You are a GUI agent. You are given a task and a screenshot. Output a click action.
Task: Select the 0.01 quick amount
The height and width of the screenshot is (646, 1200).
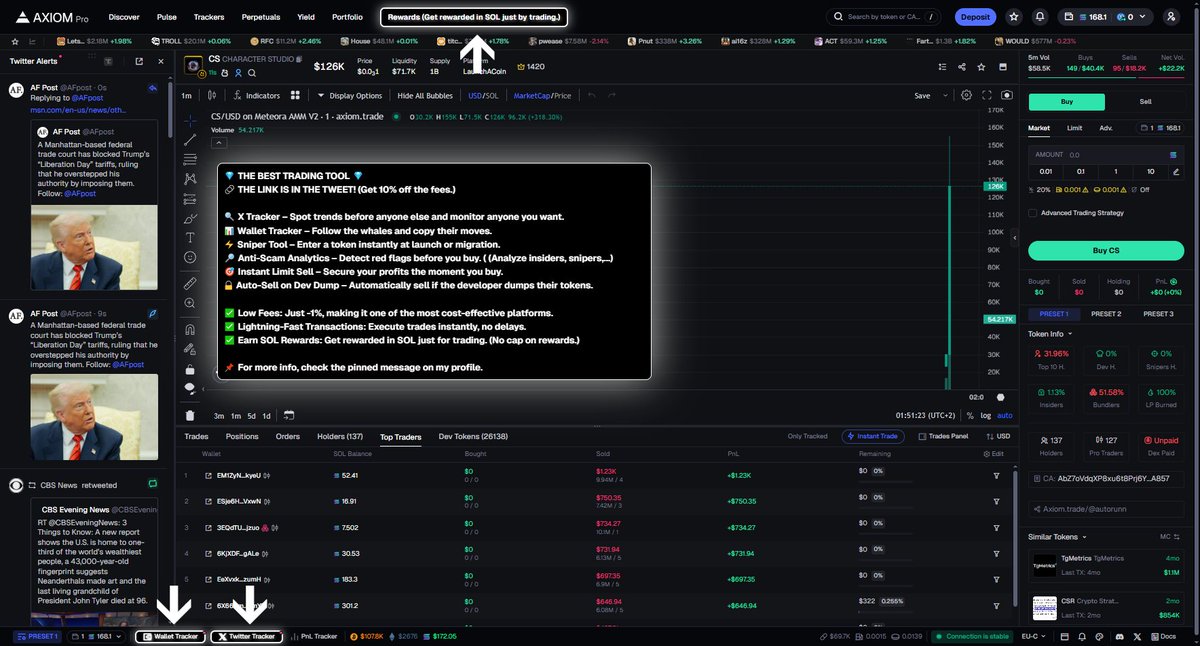point(1045,171)
